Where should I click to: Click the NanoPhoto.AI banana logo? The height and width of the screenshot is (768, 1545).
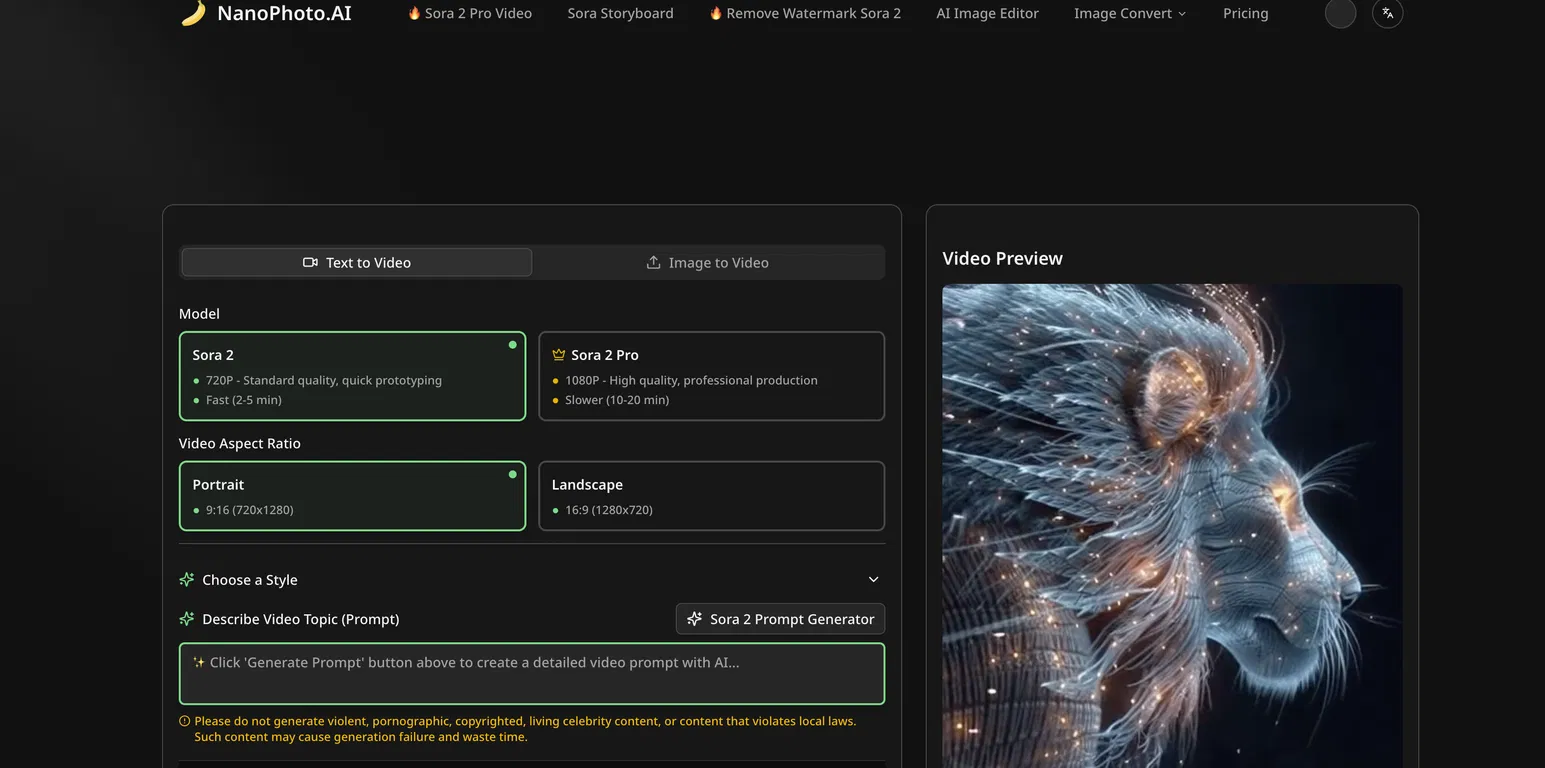(193, 13)
